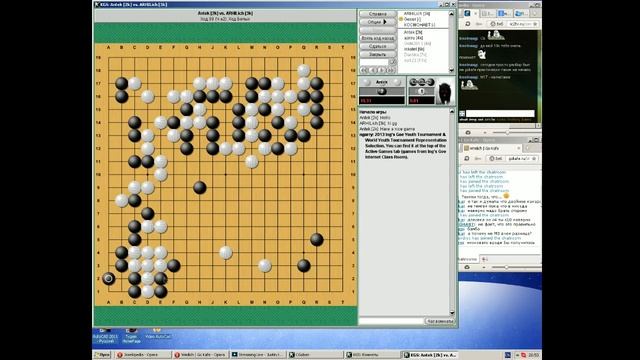Click the emoticon icon beside stream chat input
Image resolution: width=640 pixels, height=360 pixels.
coord(462,113)
